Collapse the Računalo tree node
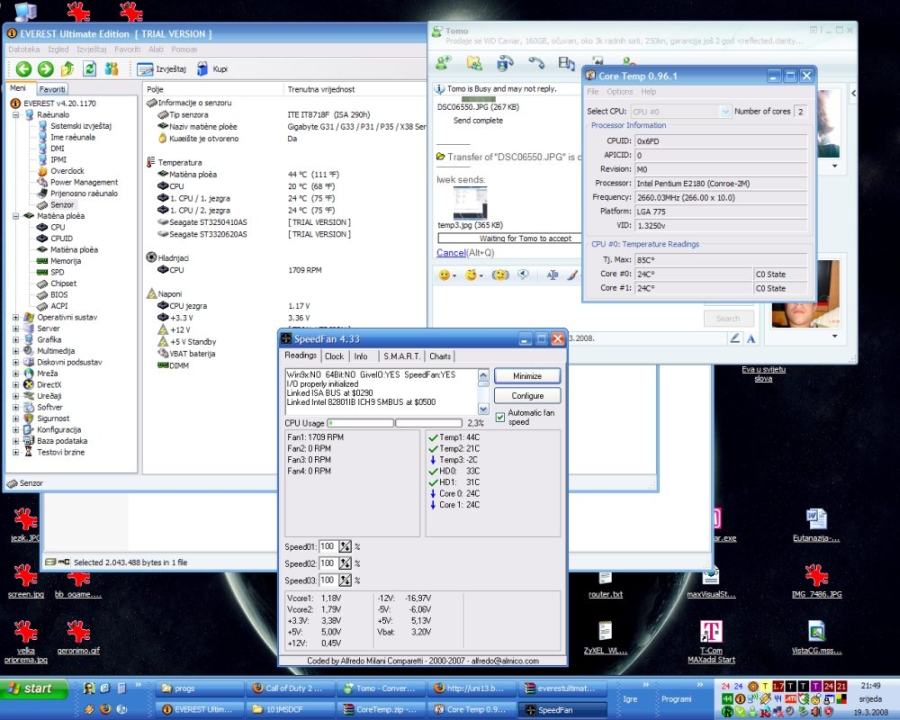Image resolution: width=900 pixels, height=720 pixels. point(17,115)
